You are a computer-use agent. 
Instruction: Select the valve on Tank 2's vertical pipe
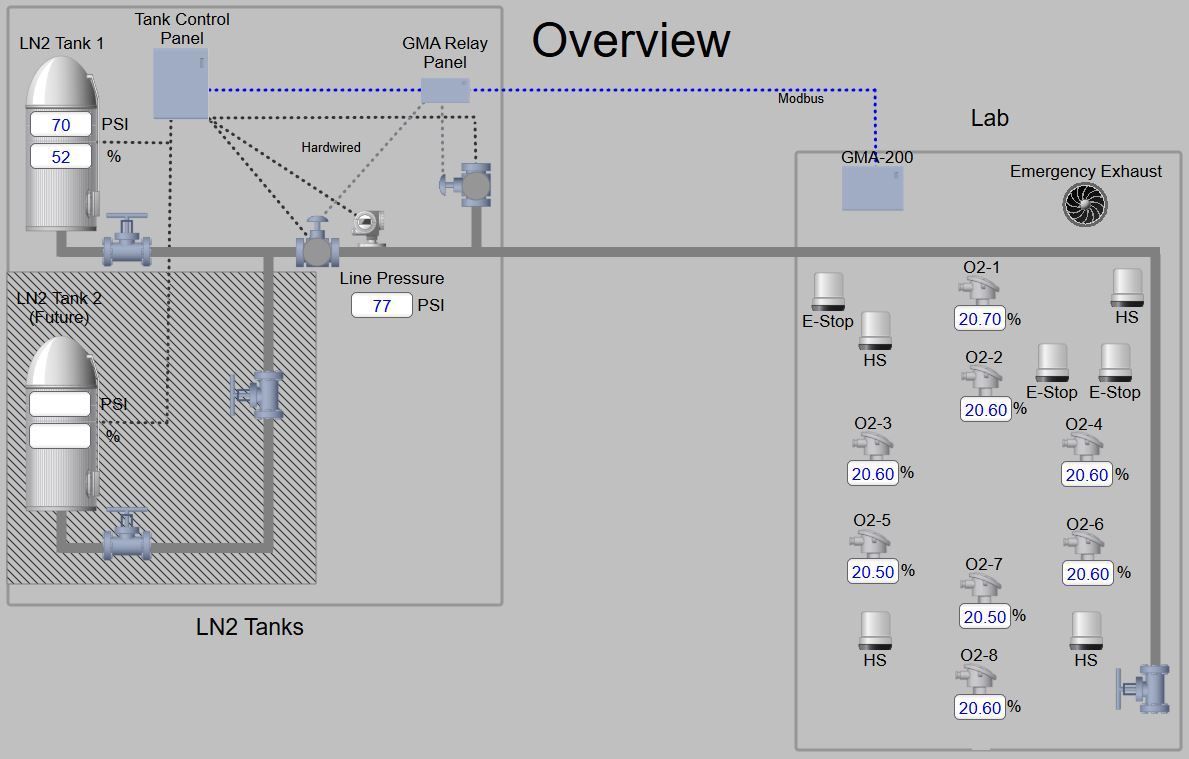[x=257, y=394]
